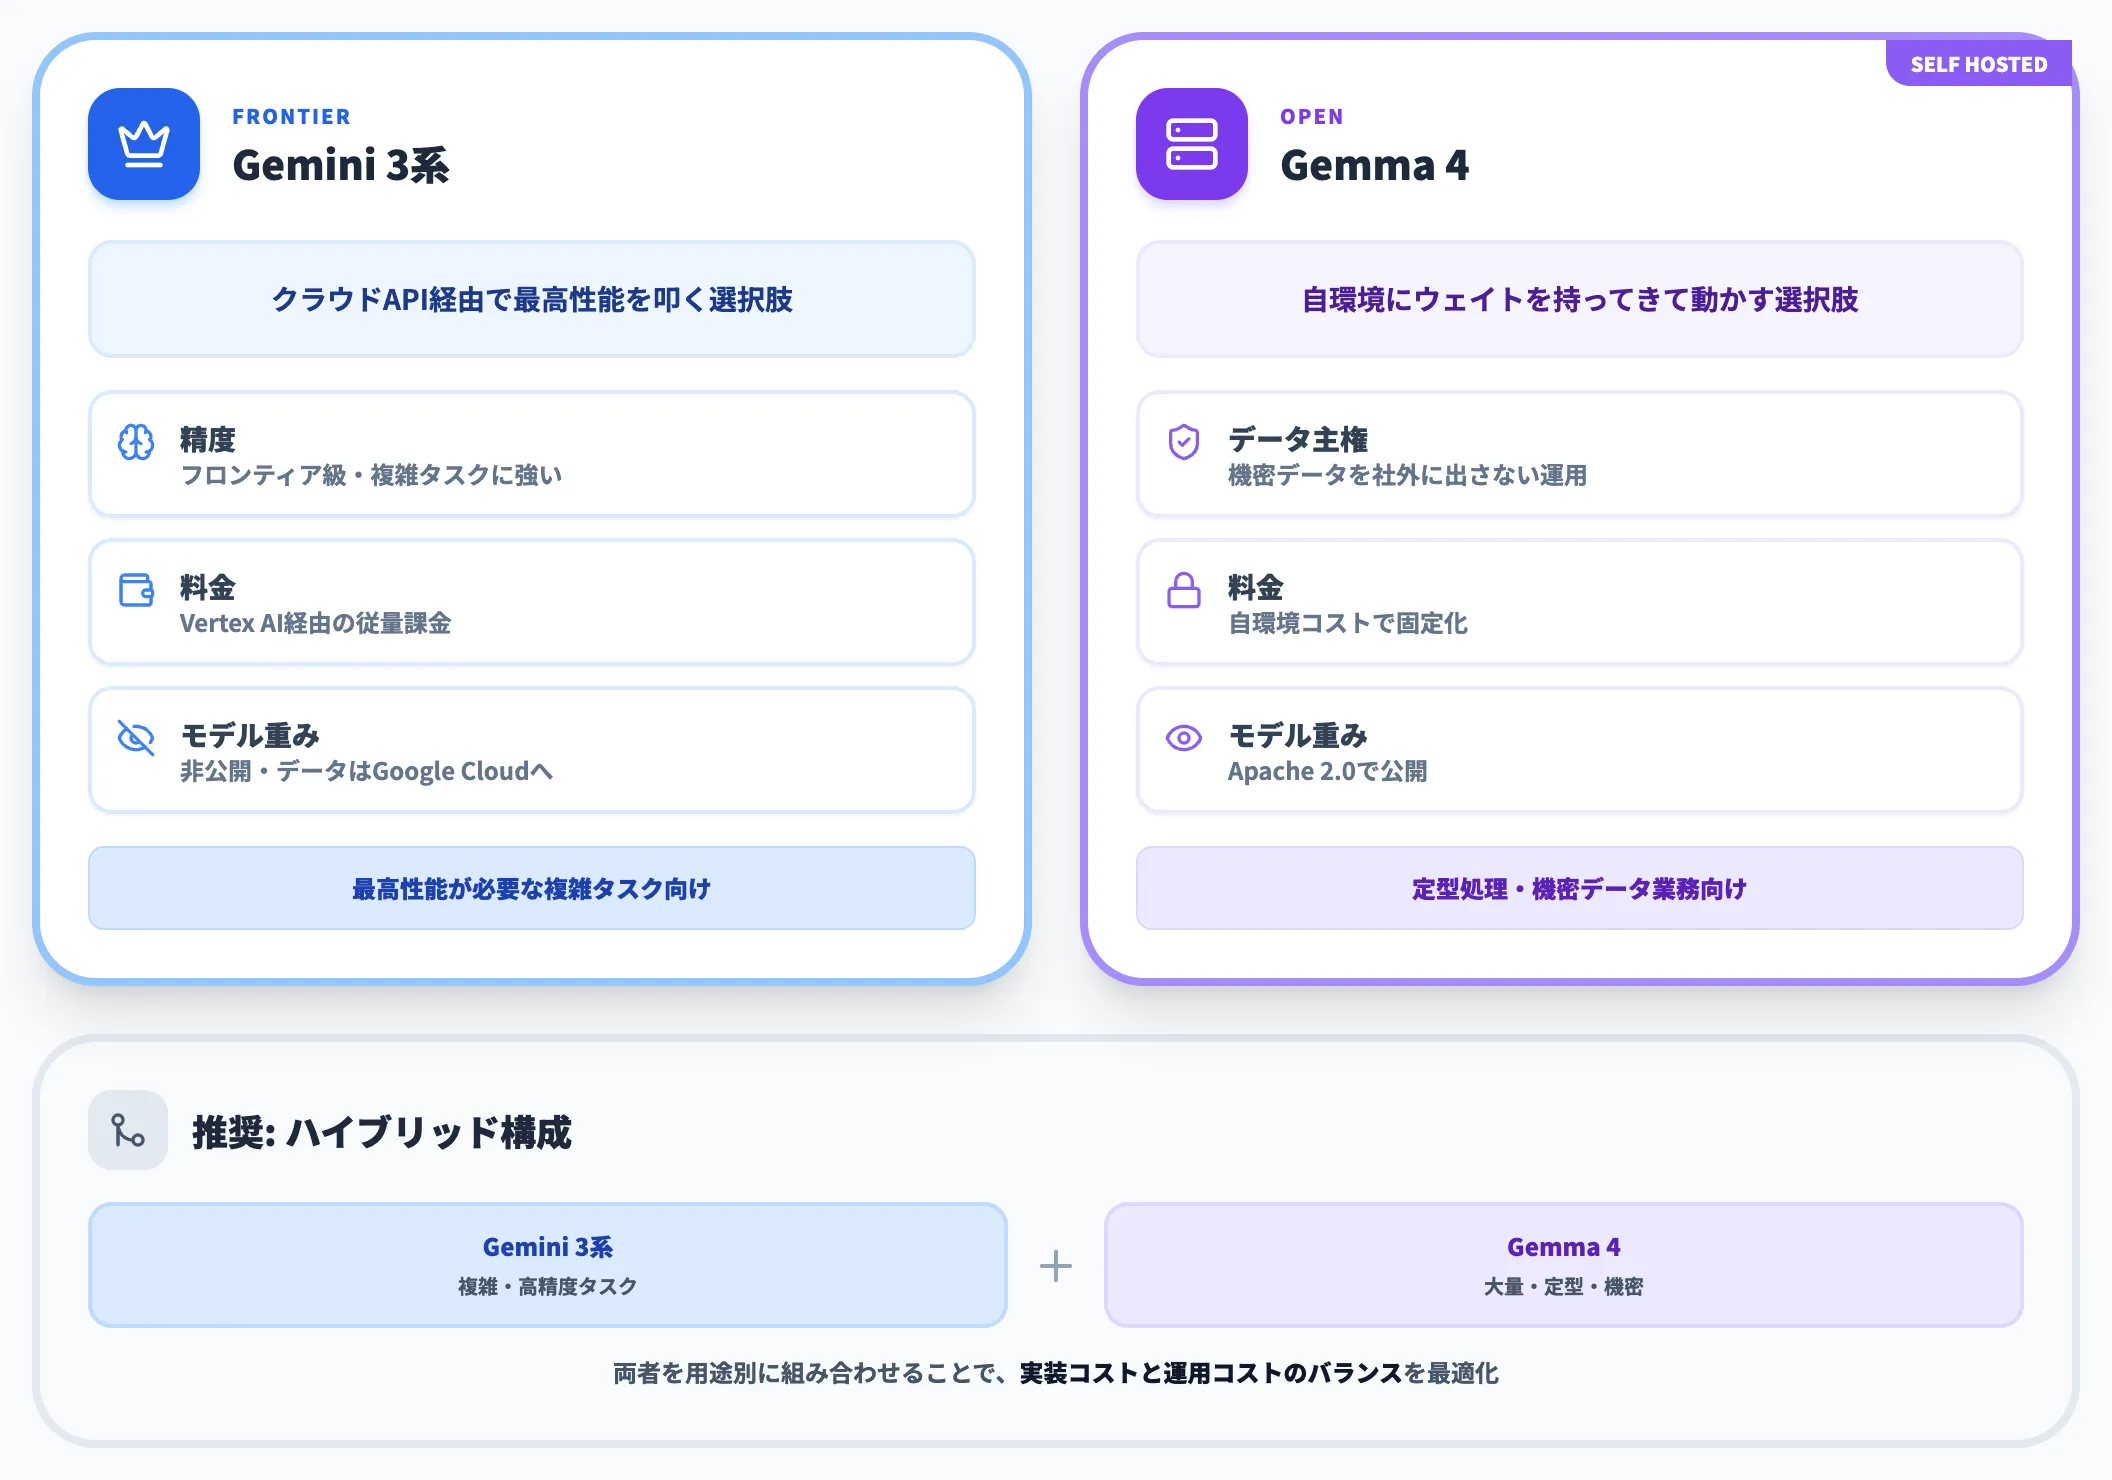Click the shield check icon beside データ主権
This screenshot has height=1480, width=2112.
1184,442
